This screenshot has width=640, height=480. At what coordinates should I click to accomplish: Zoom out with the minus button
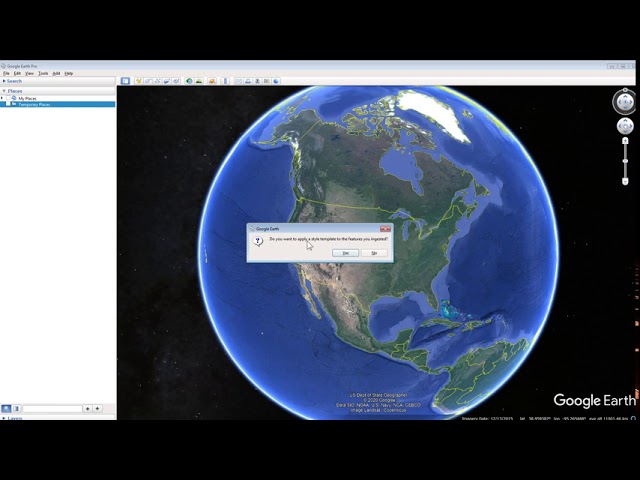(x=625, y=181)
